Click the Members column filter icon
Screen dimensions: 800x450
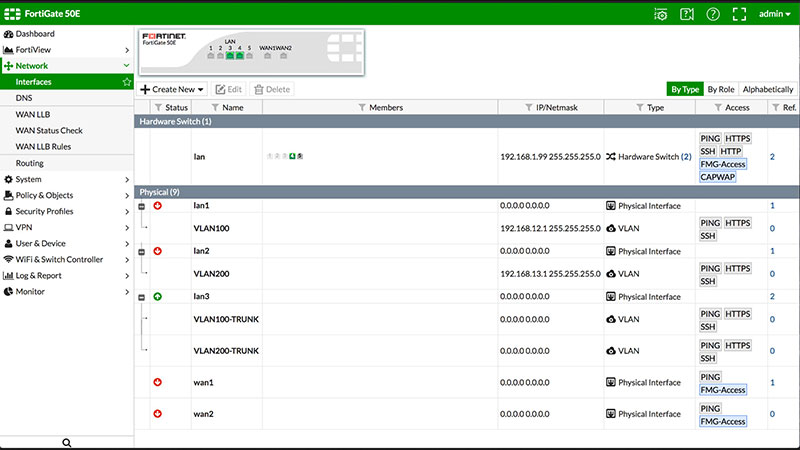click(362, 108)
